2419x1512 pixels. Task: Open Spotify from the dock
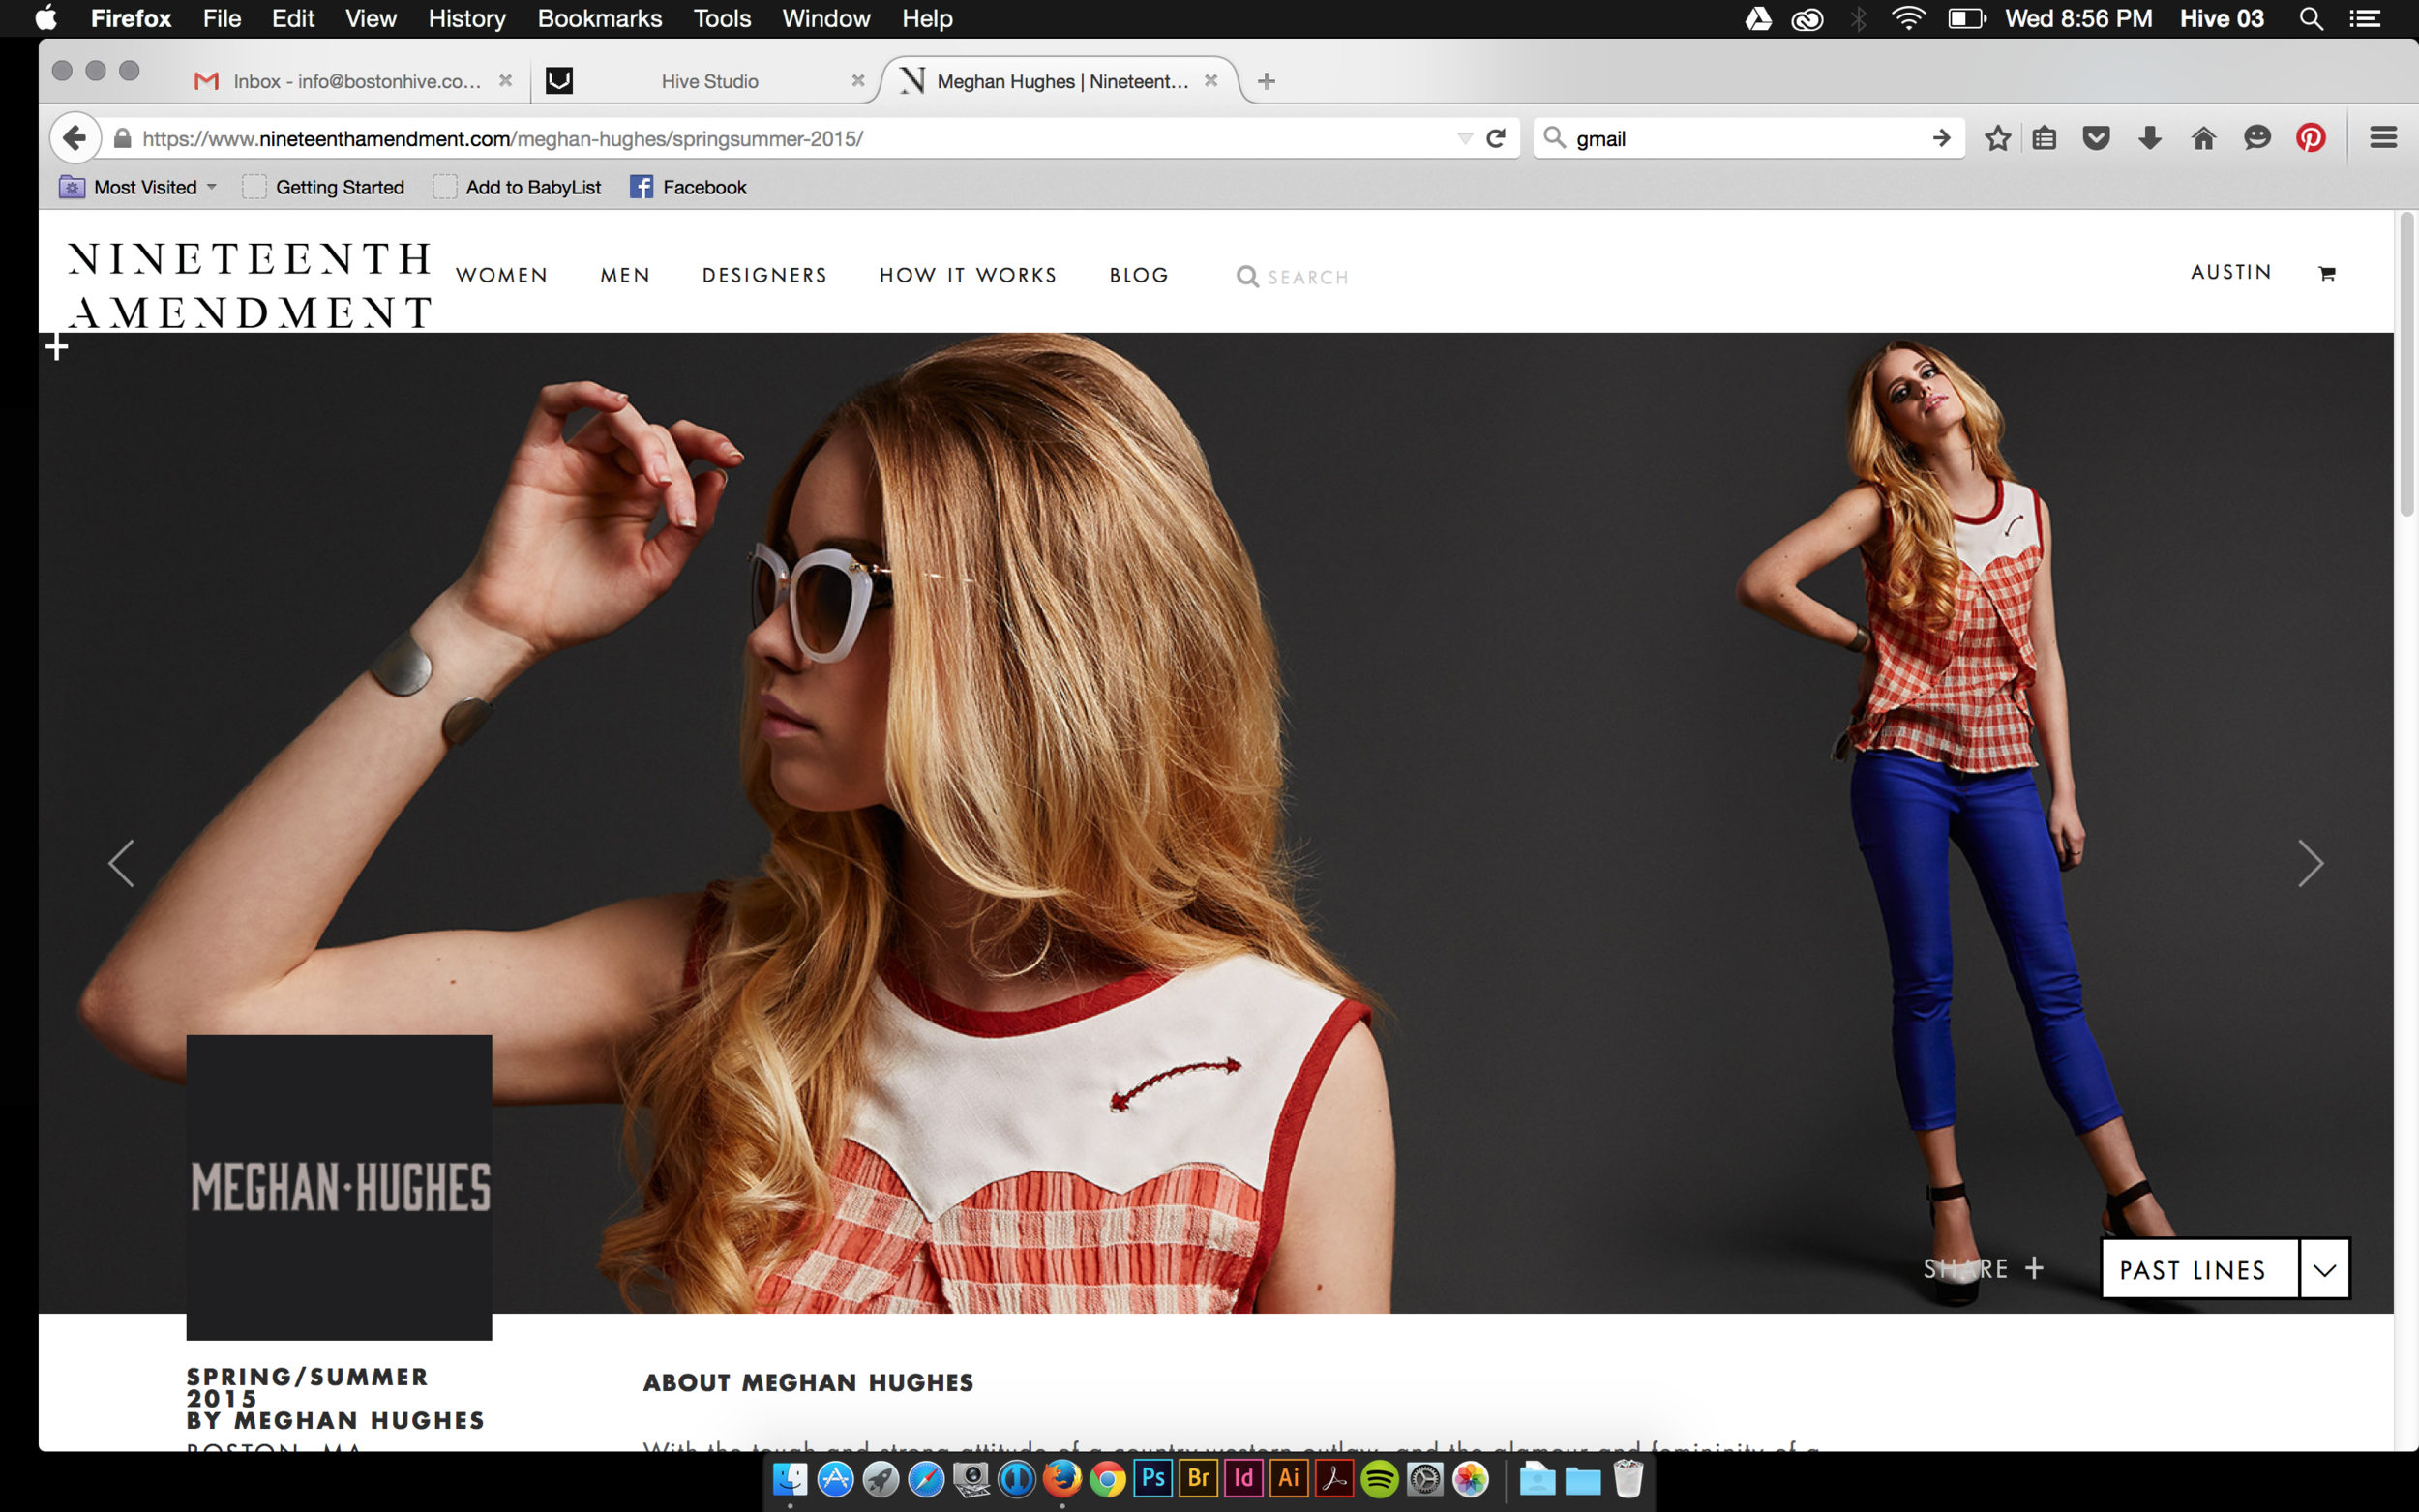tap(1379, 1478)
